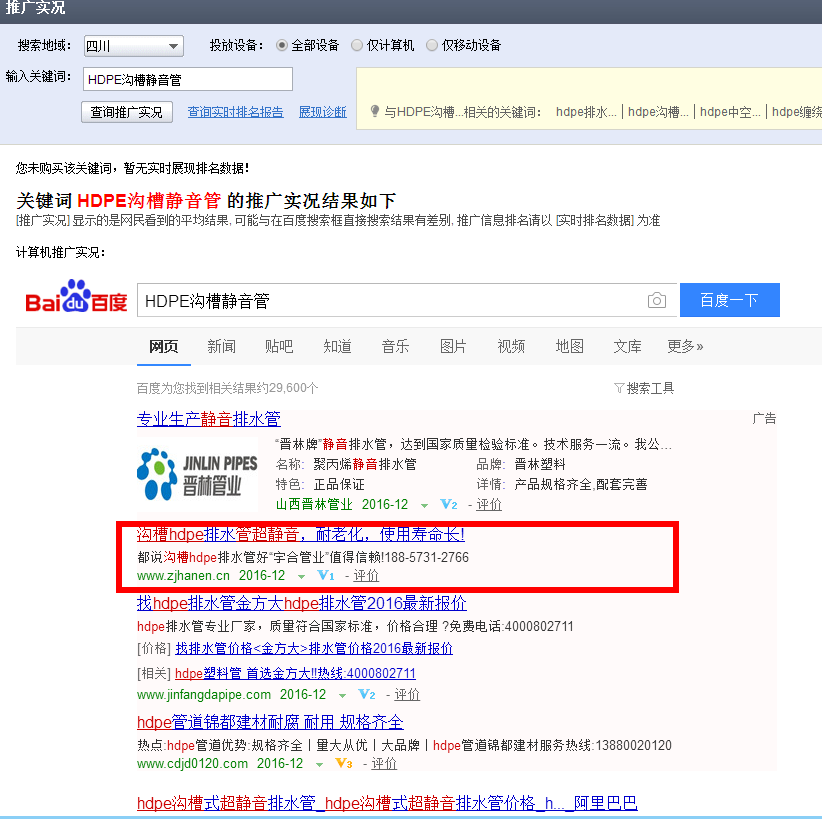Switch to the 新闻 tab
The height and width of the screenshot is (819, 822).
click(221, 347)
